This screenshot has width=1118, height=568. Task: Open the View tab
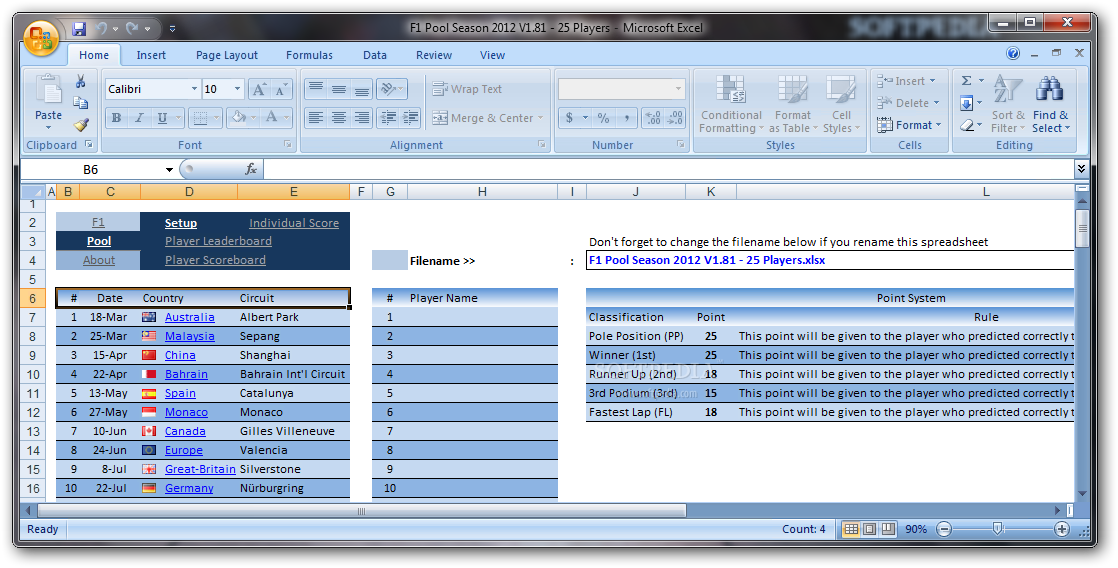click(x=492, y=55)
